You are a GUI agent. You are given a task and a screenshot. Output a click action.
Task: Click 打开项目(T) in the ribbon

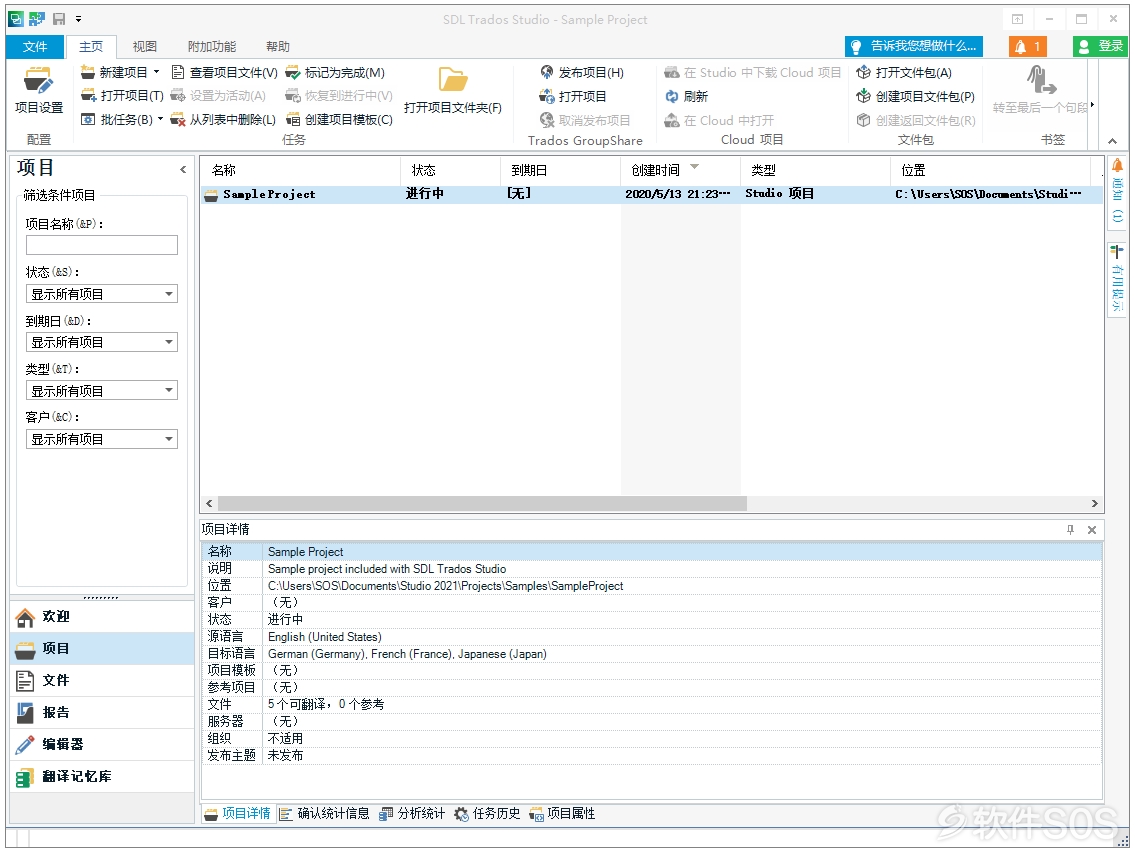[122, 96]
